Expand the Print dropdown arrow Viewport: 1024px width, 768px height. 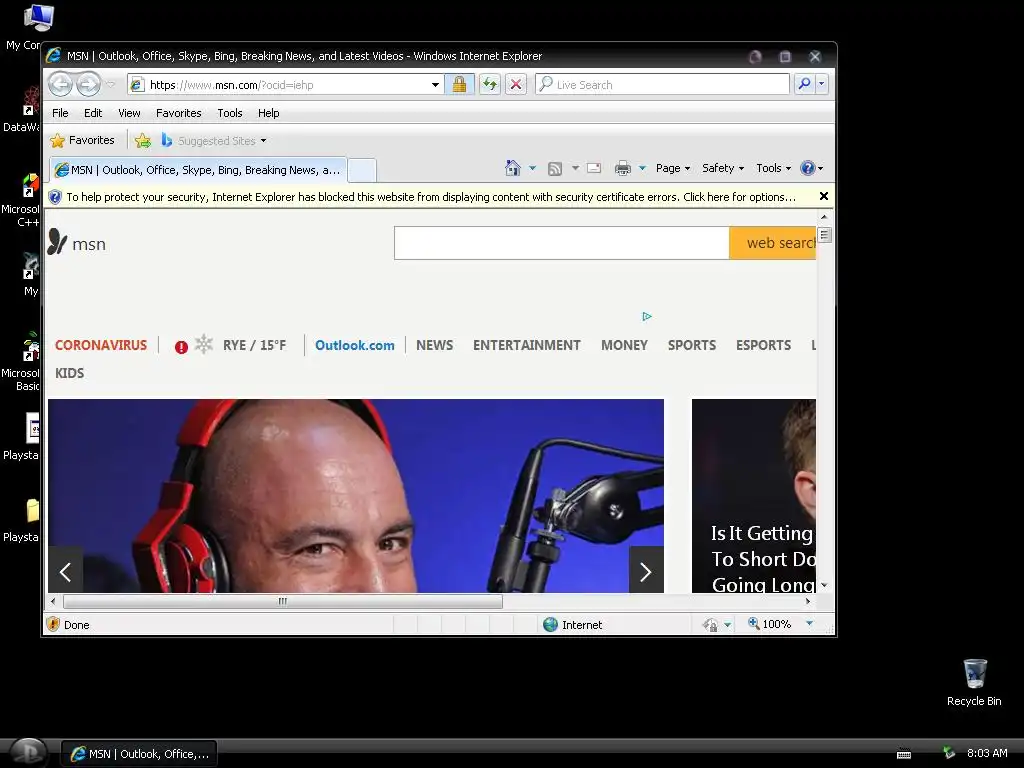pos(642,168)
